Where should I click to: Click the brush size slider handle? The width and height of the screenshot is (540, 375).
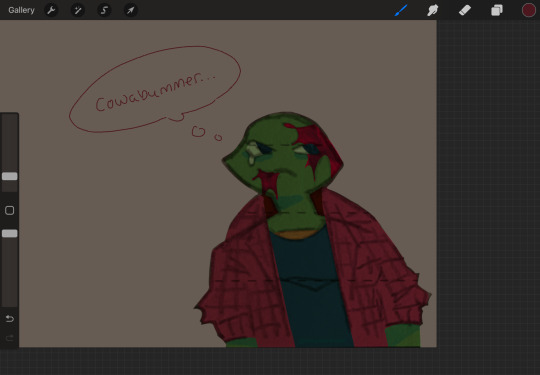[x=10, y=176]
